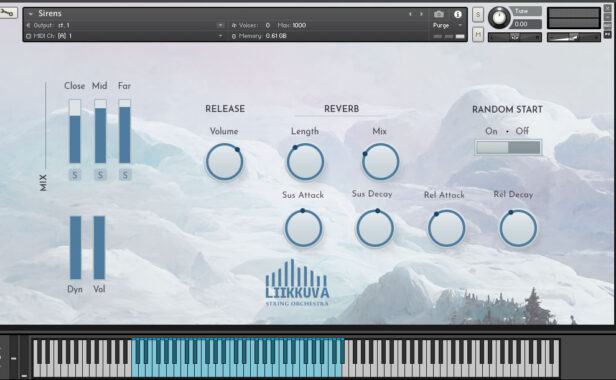
Task: Solo the Close mic
Action: (75, 175)
